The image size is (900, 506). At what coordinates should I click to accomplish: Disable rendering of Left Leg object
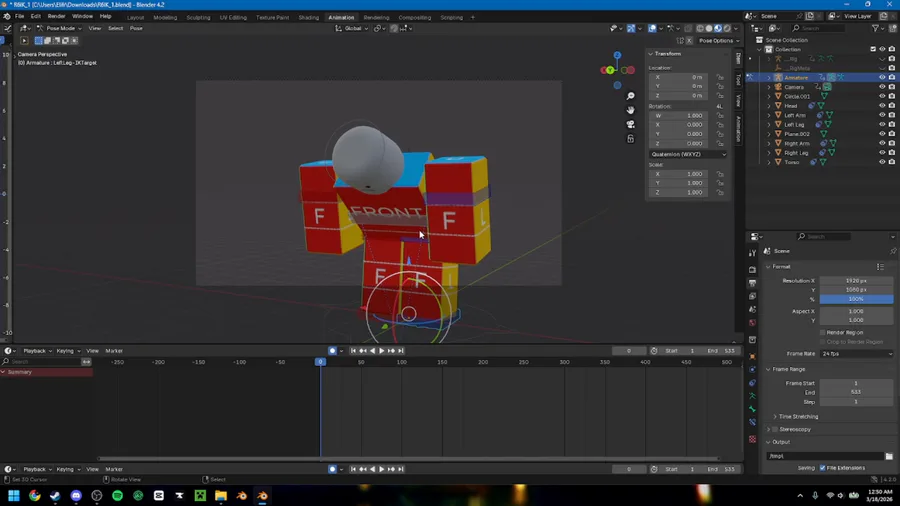(891, 124)
